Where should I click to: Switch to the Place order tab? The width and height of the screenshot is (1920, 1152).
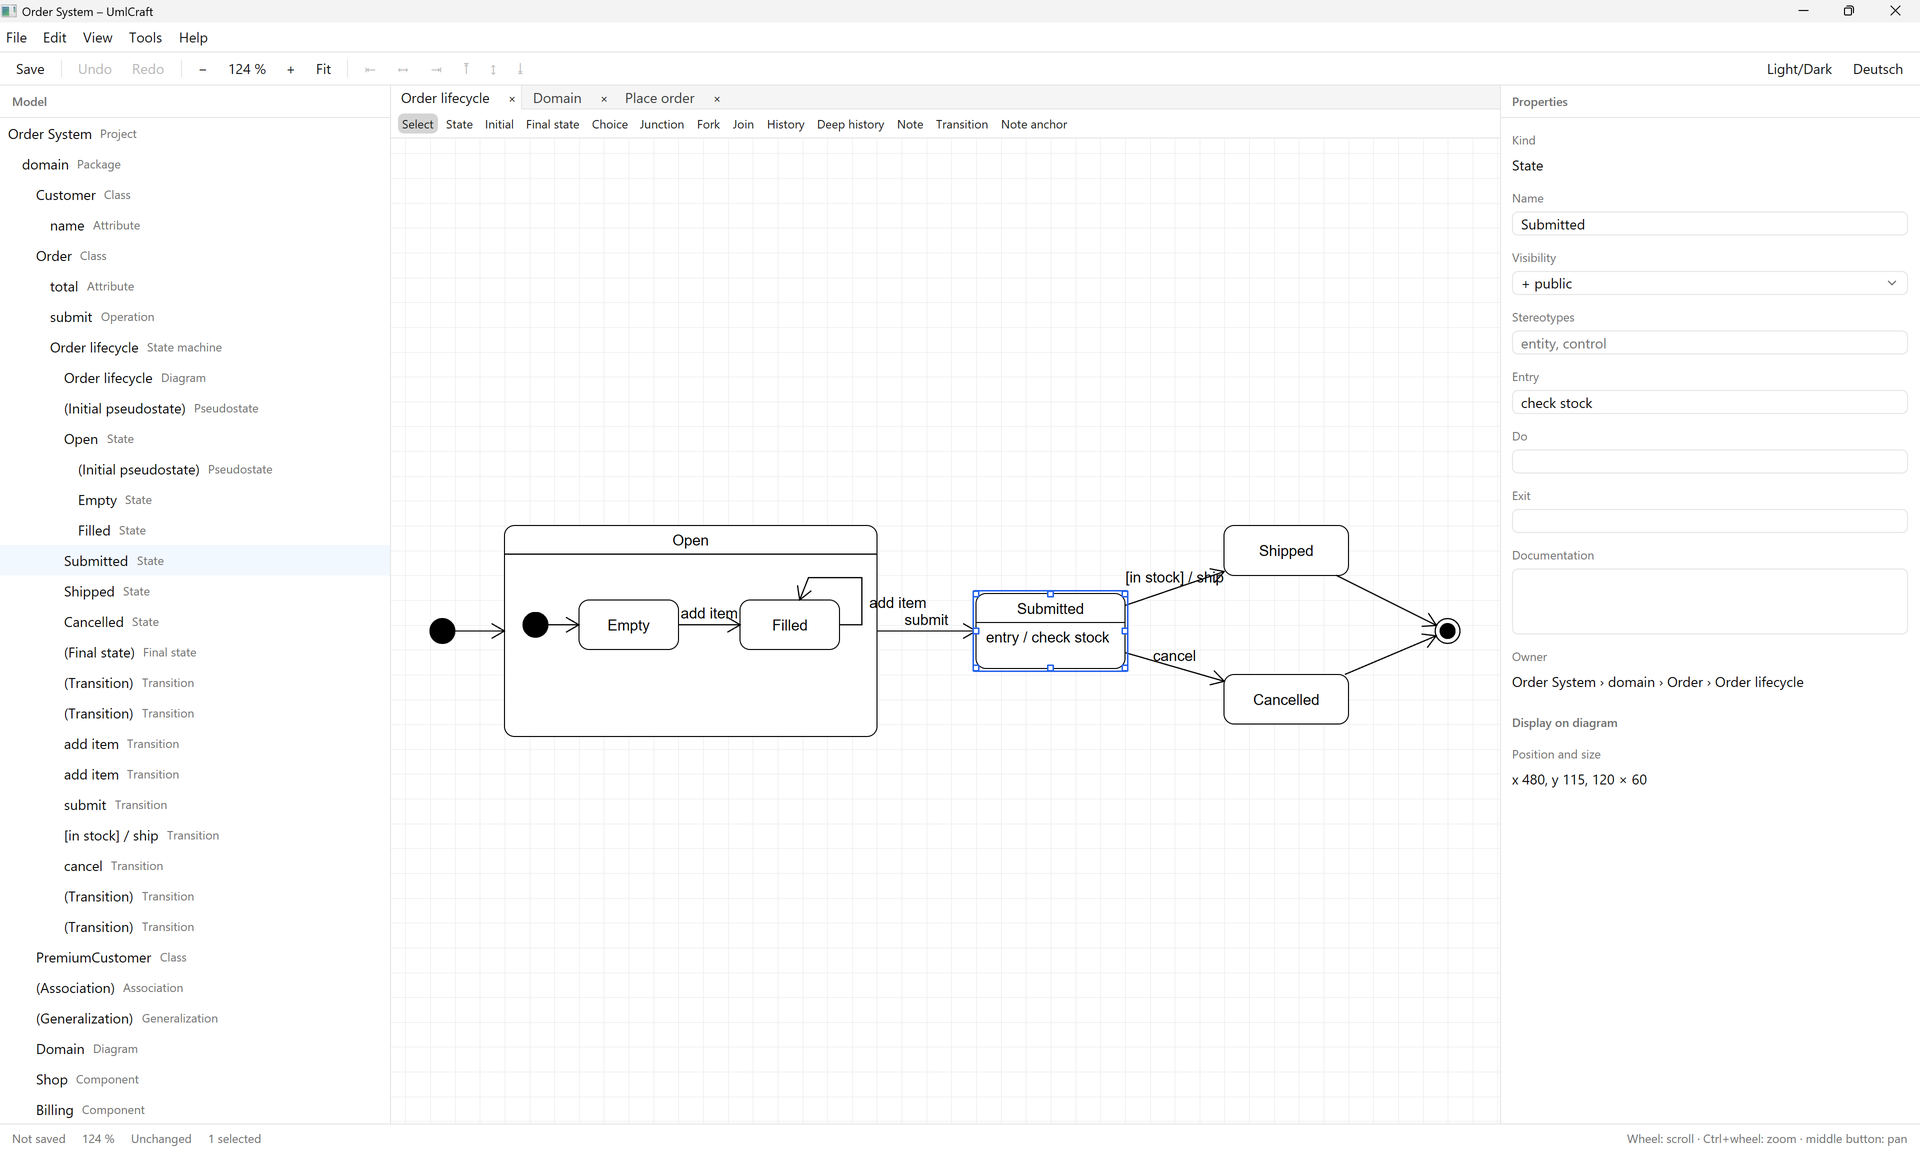tap(659, 98)
